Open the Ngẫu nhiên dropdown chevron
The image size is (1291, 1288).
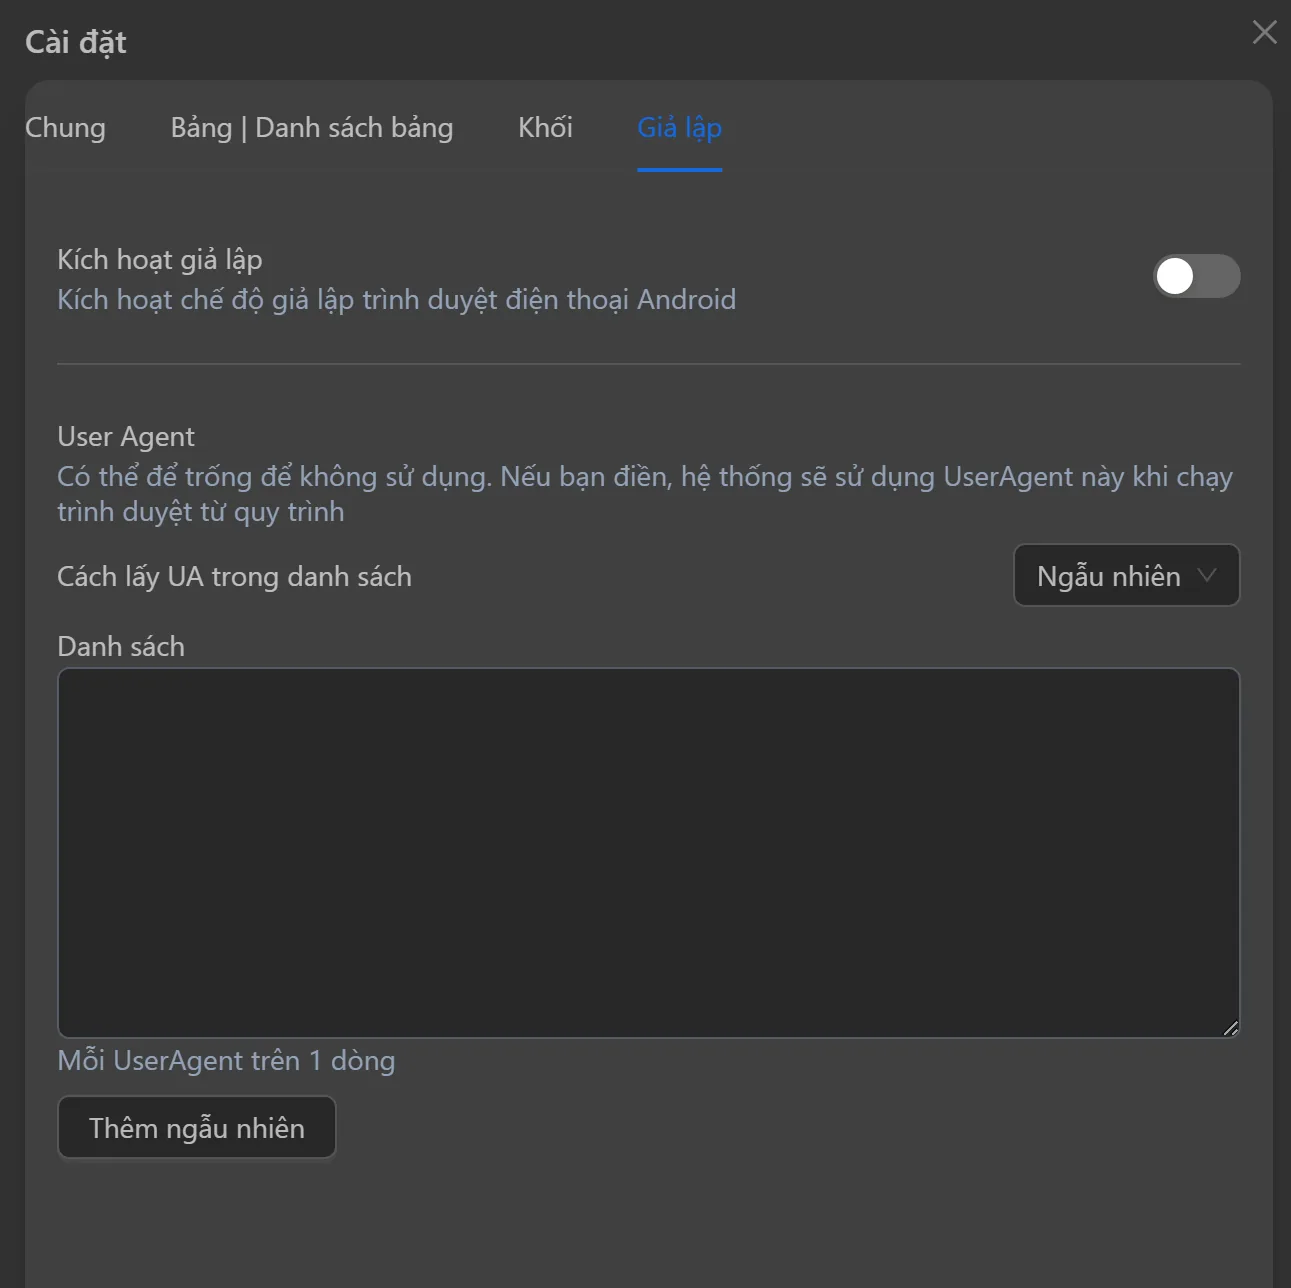pyautogui.click(x=1207, y=575)
